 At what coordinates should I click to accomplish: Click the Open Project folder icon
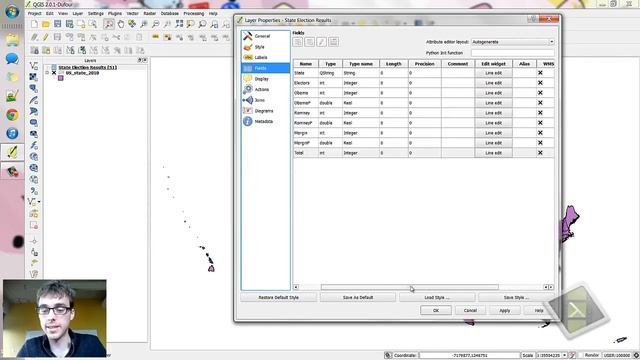(x=46, y=24)
